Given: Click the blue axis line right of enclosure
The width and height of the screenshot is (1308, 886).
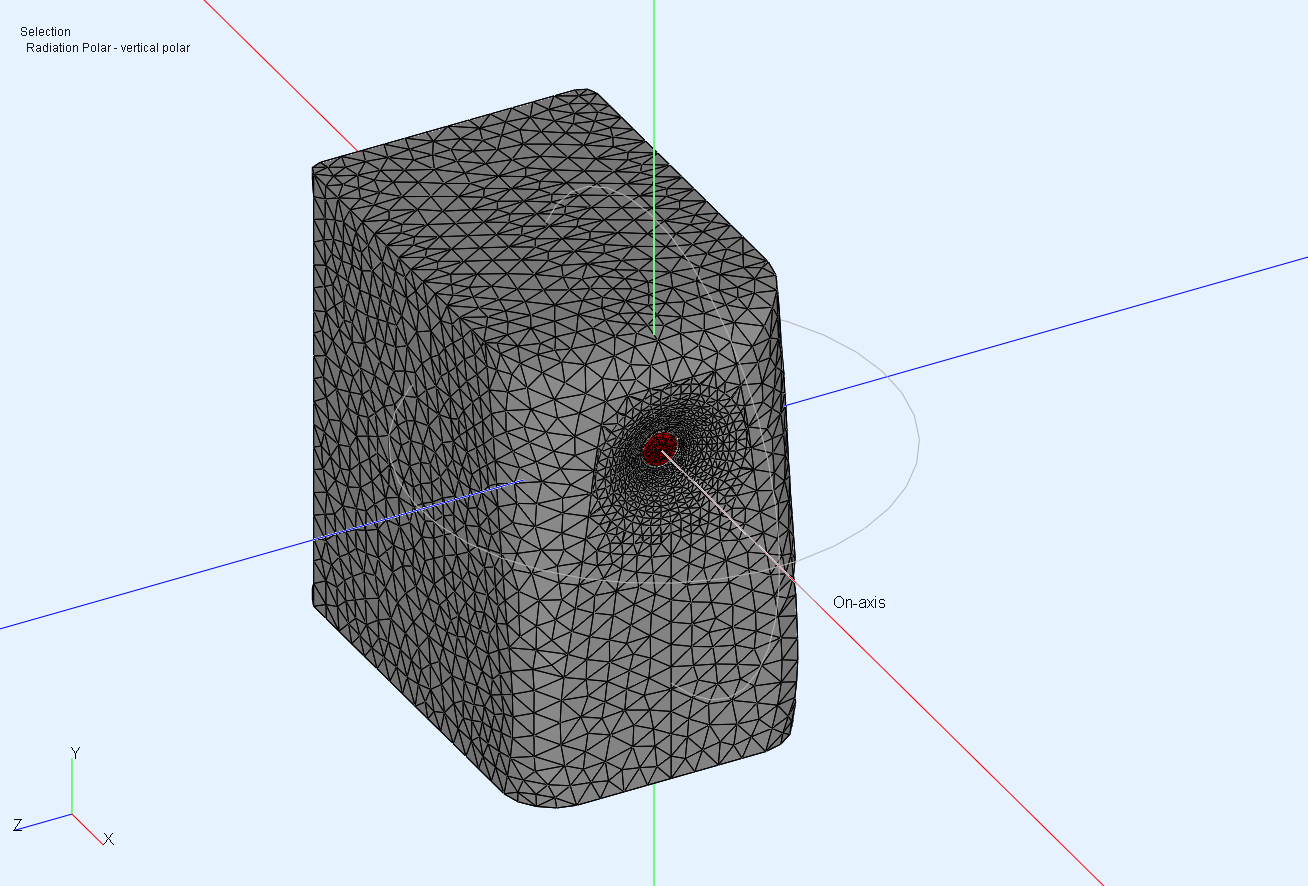Looking at the screenshot, I should click(1050, 330).
